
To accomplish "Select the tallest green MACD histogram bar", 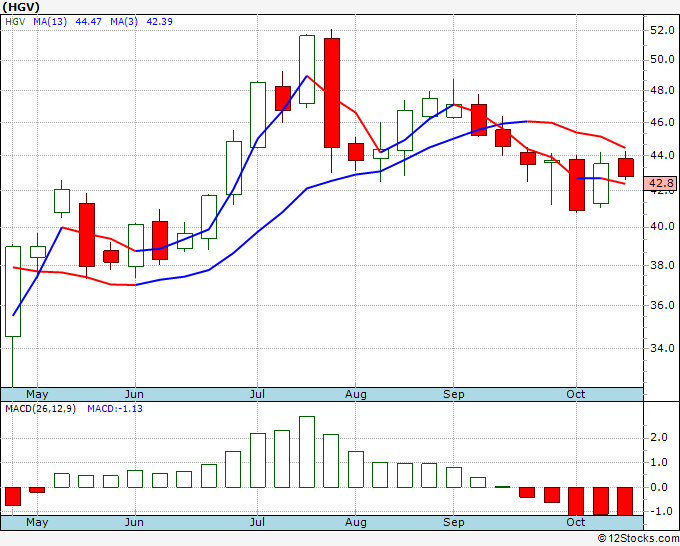I will [307, 452].
